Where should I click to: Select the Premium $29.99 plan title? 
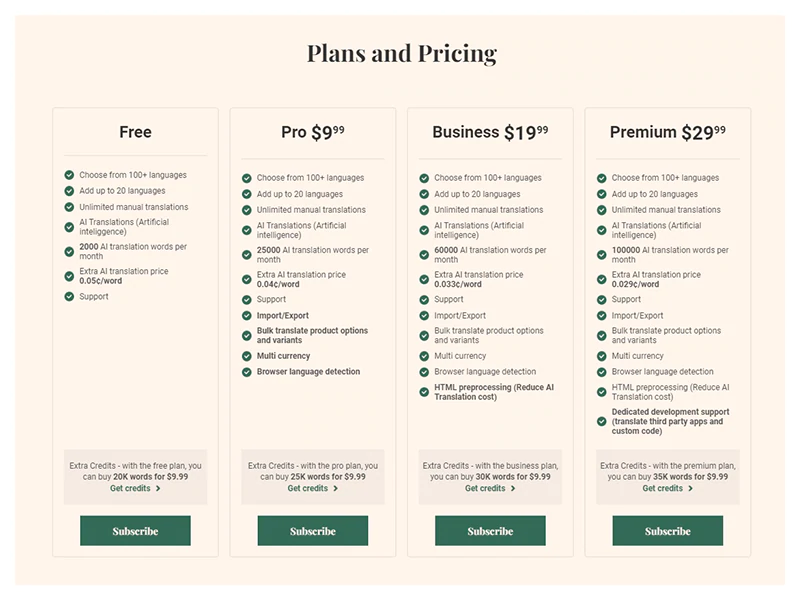[x=667, y=132]
